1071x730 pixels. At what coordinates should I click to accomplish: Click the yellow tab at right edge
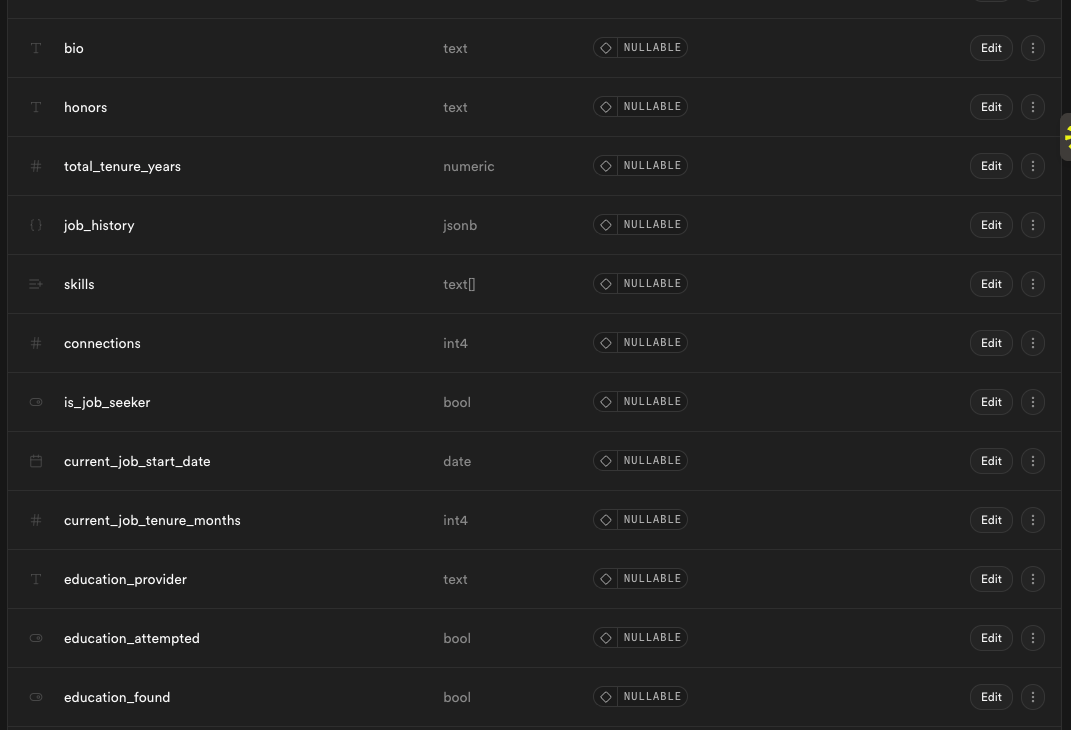(1066, 137)
